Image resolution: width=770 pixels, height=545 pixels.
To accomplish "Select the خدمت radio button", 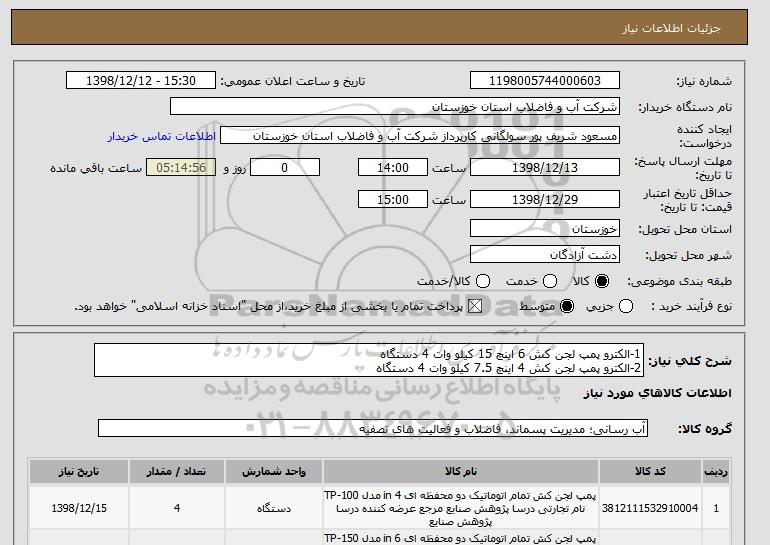I will point(550,281).
